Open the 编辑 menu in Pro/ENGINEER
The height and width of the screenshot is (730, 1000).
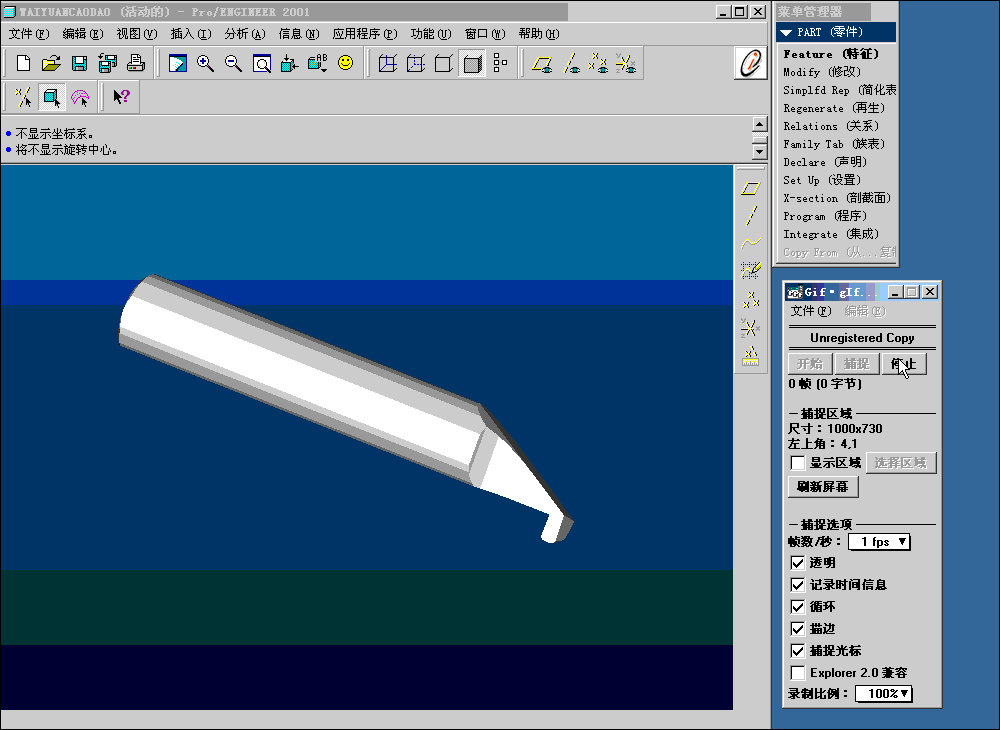pos(82,34)
